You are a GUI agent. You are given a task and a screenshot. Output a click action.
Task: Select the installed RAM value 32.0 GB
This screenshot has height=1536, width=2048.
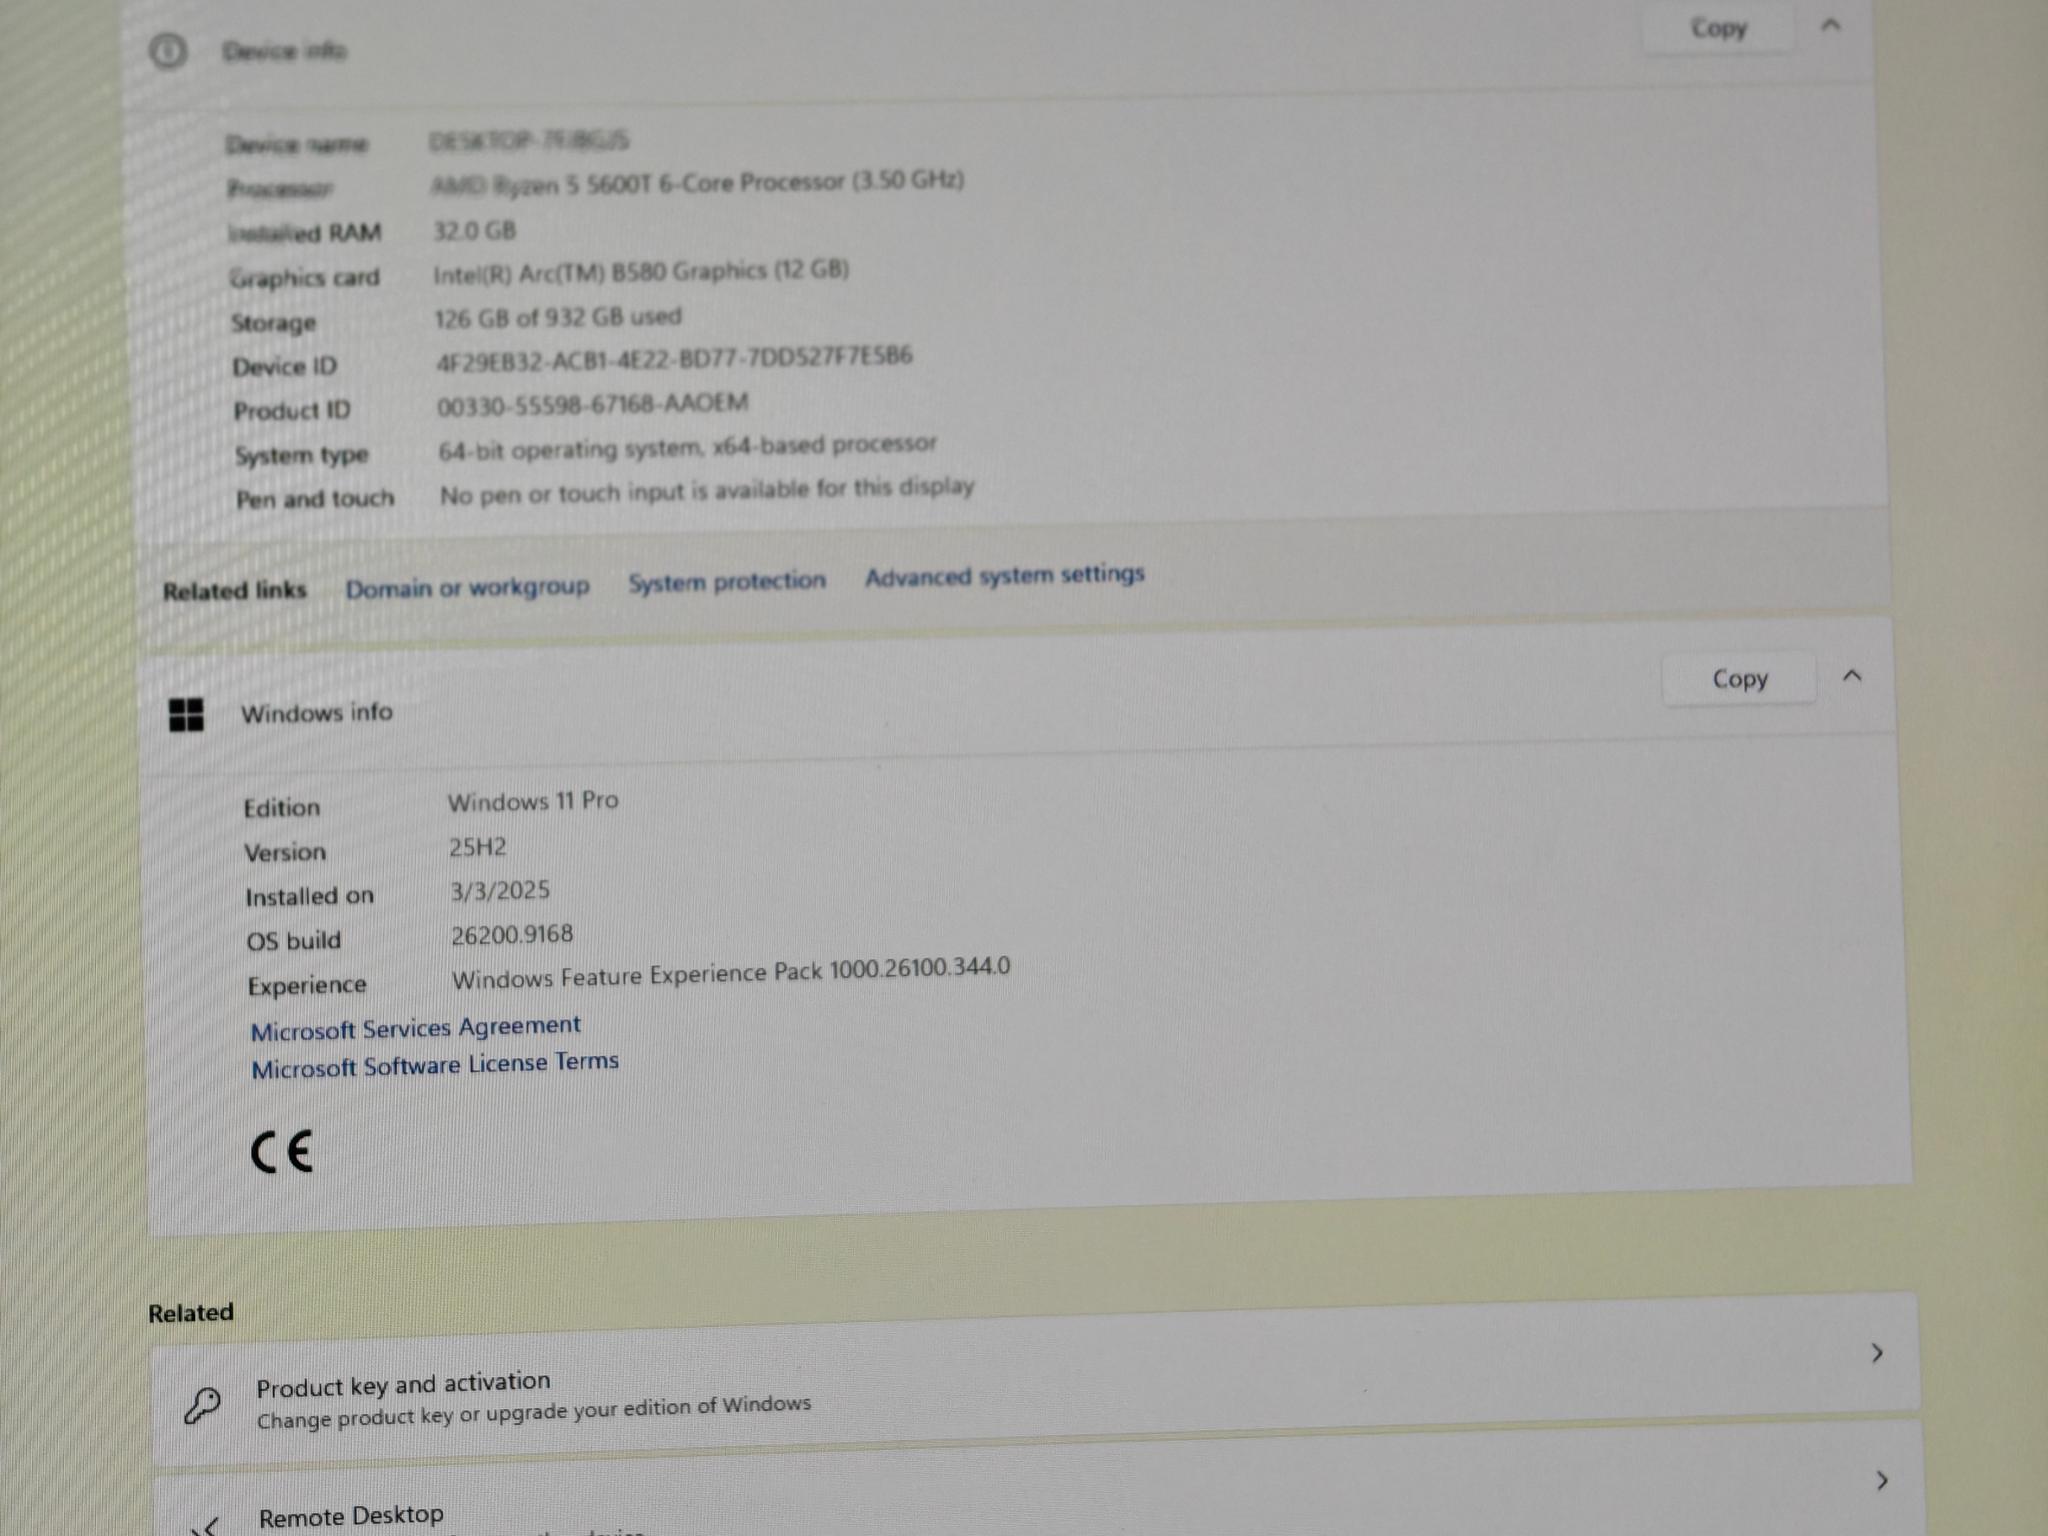click(x=474, y=231)
